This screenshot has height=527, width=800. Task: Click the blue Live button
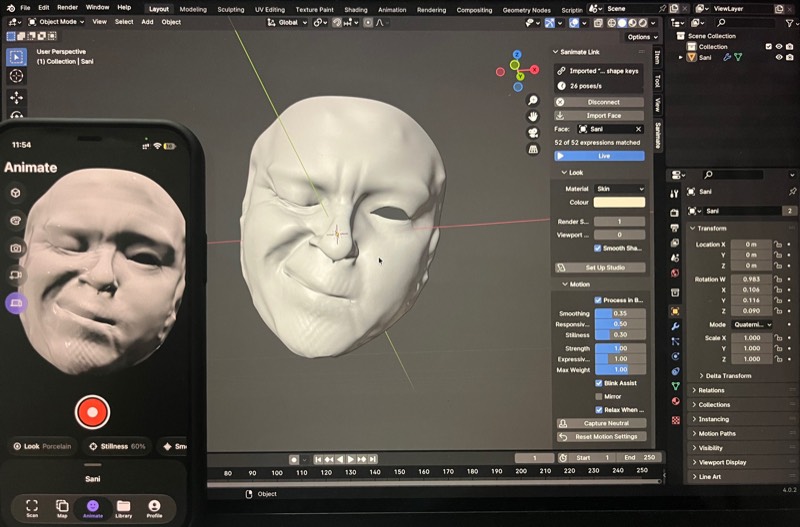coord(599,156)
